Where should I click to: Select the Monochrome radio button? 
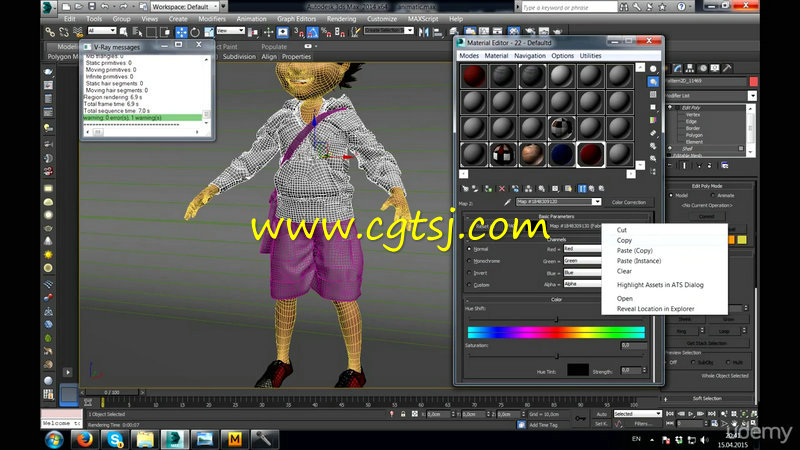(x=469, y=261)
